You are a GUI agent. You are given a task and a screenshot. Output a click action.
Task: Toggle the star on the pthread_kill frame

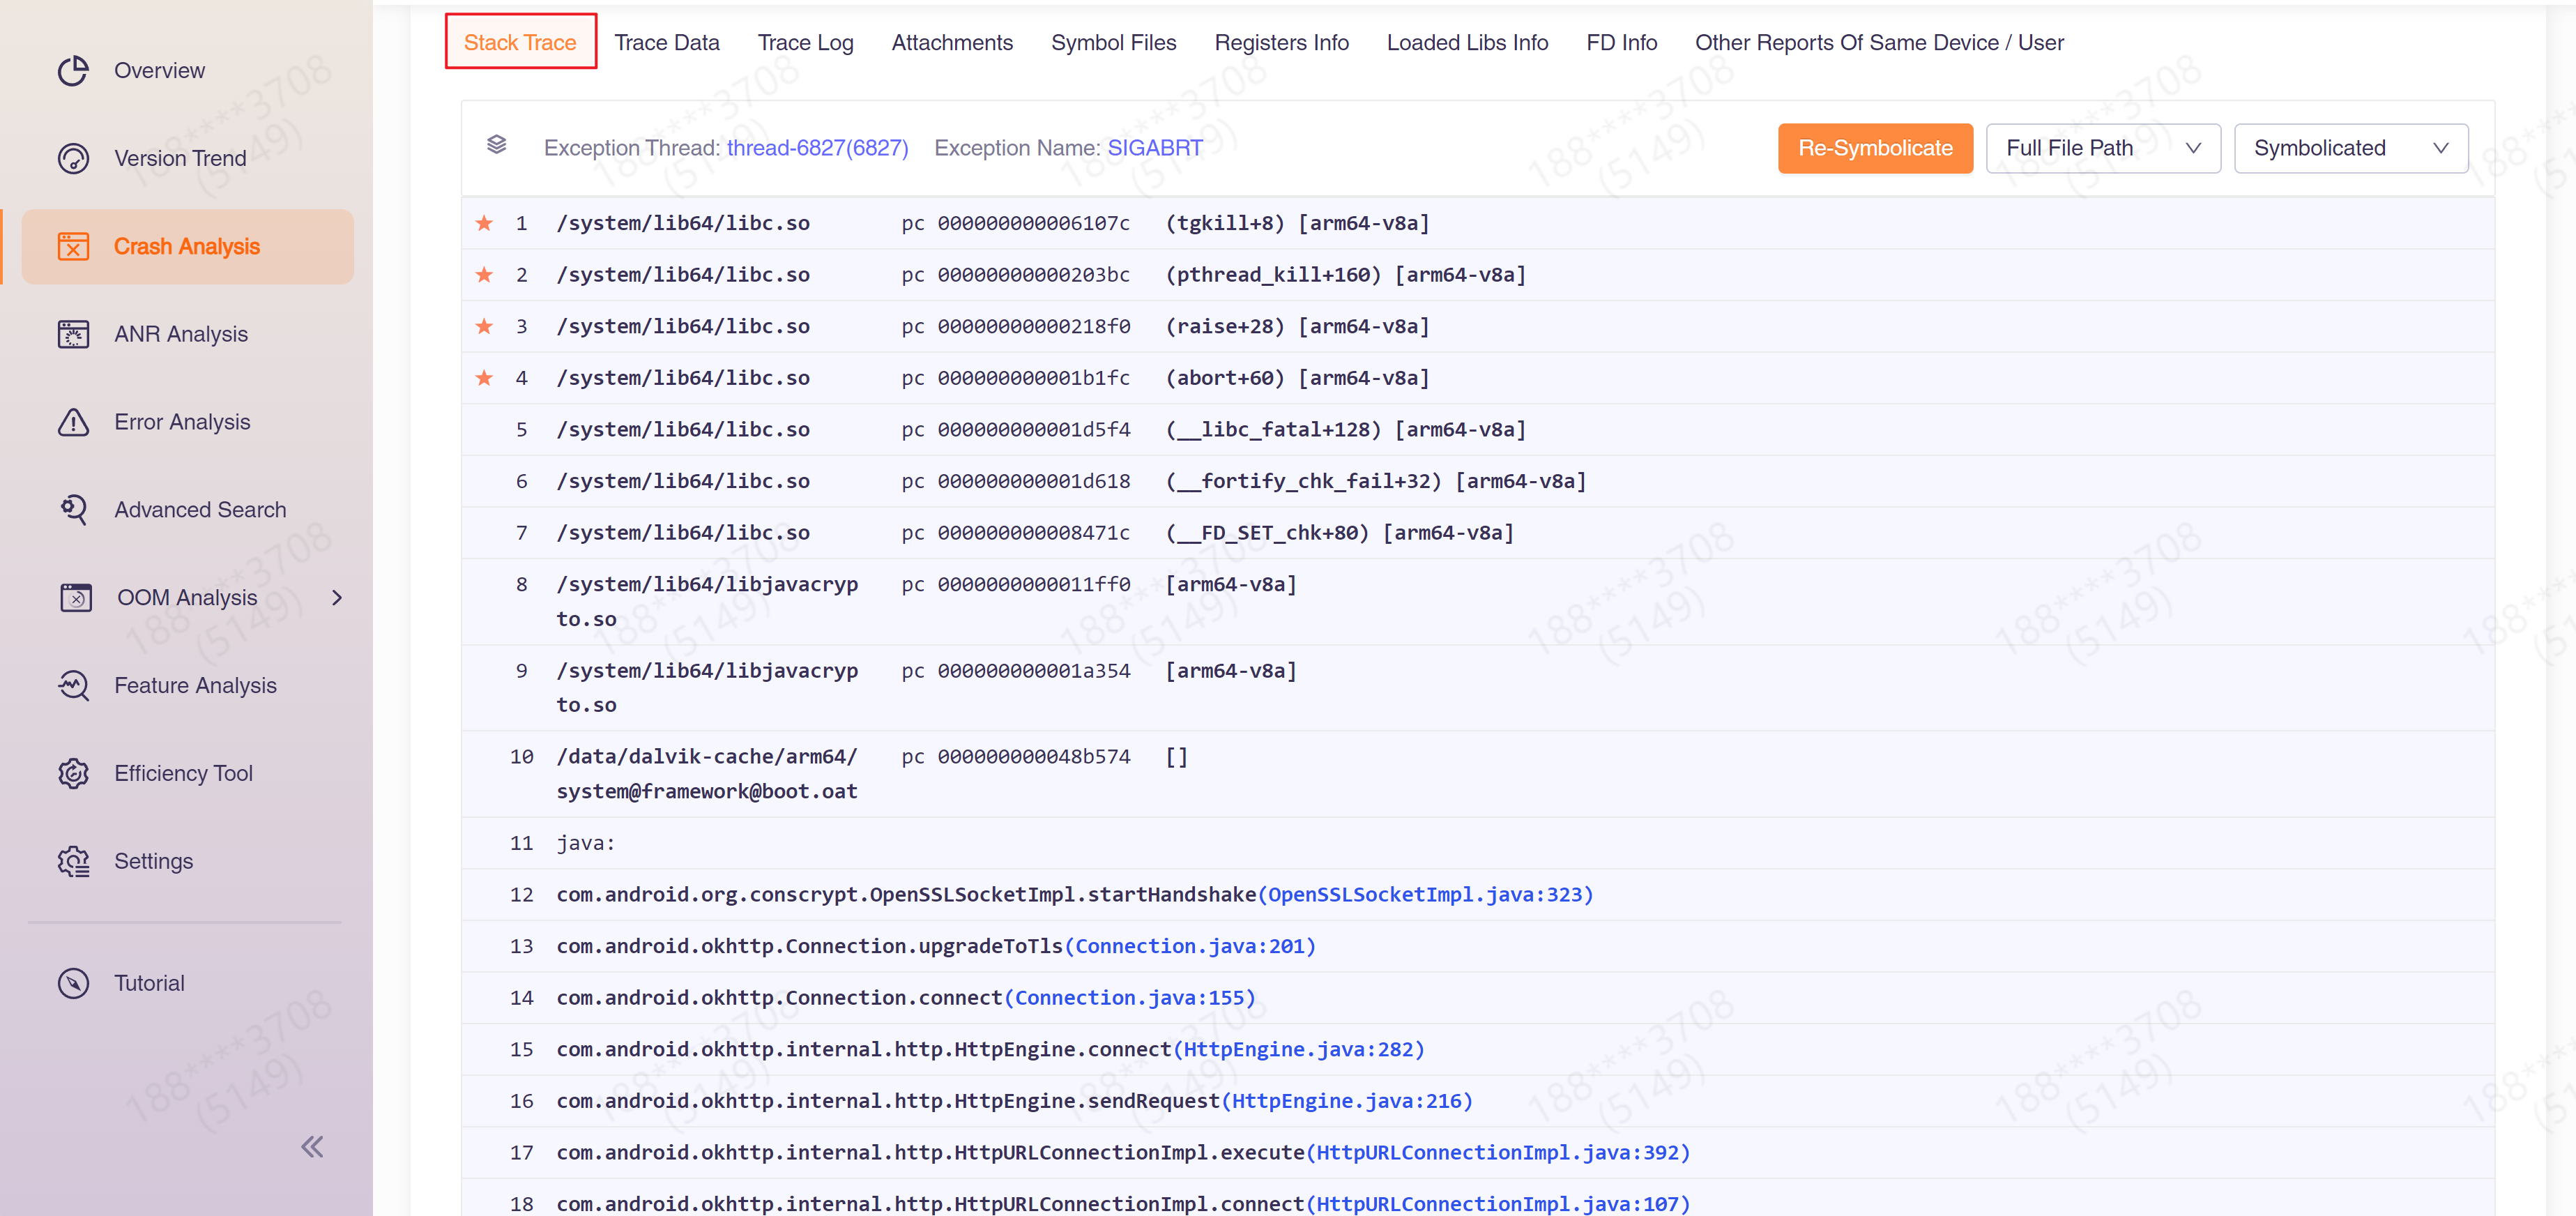pyautogui.click(x=484, y=275)
